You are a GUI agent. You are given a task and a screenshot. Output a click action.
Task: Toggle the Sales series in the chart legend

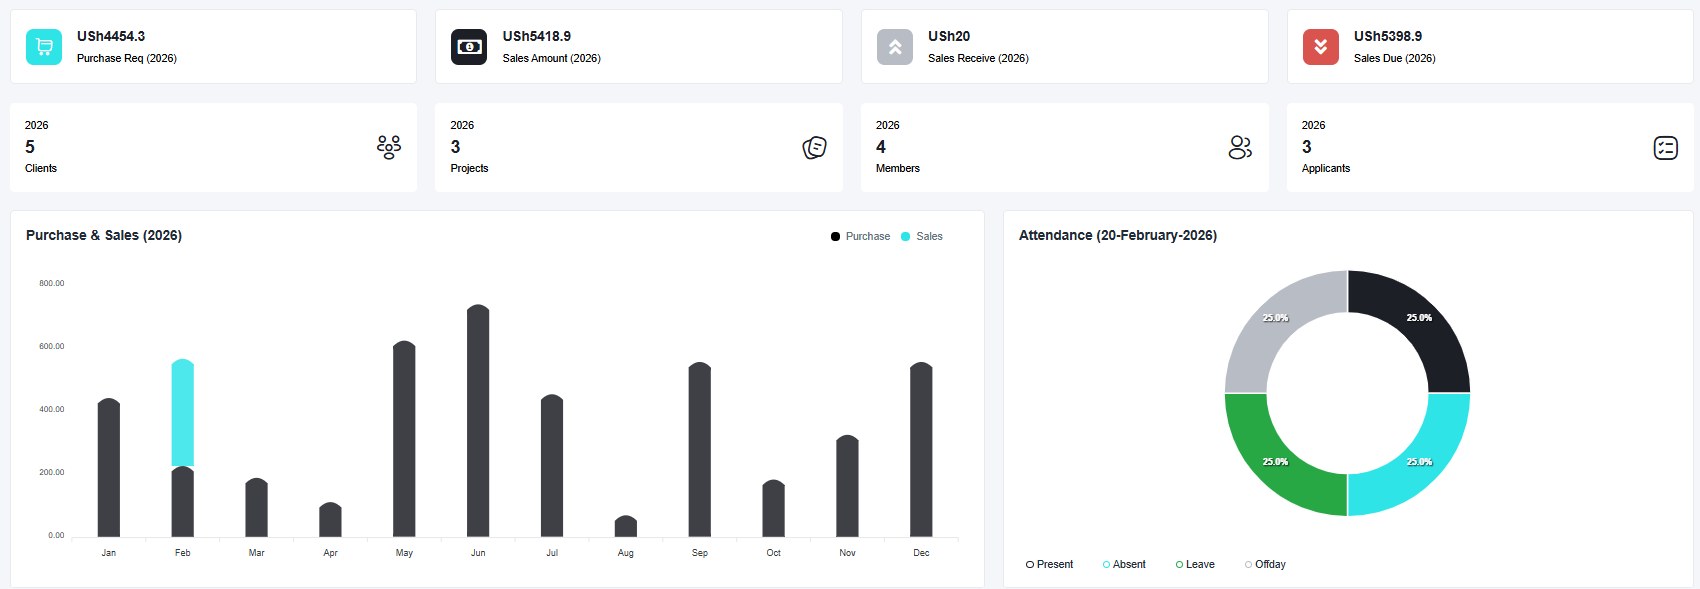coord(922,237)
